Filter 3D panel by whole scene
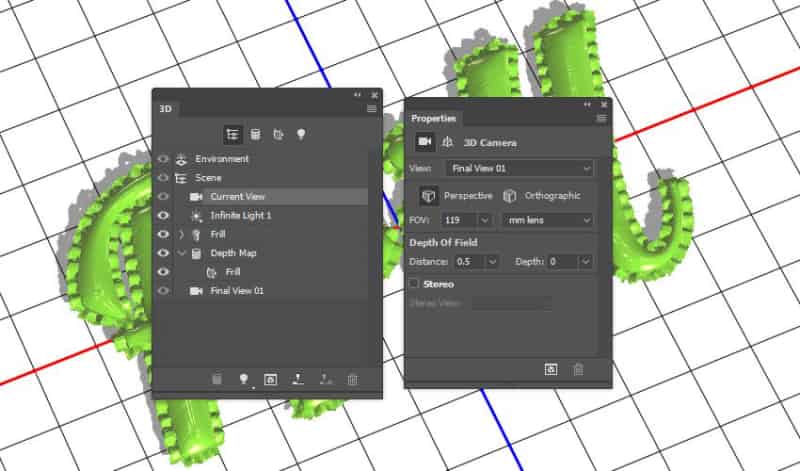Viewport: 800px width, 471px height. [x=233, y=135]
